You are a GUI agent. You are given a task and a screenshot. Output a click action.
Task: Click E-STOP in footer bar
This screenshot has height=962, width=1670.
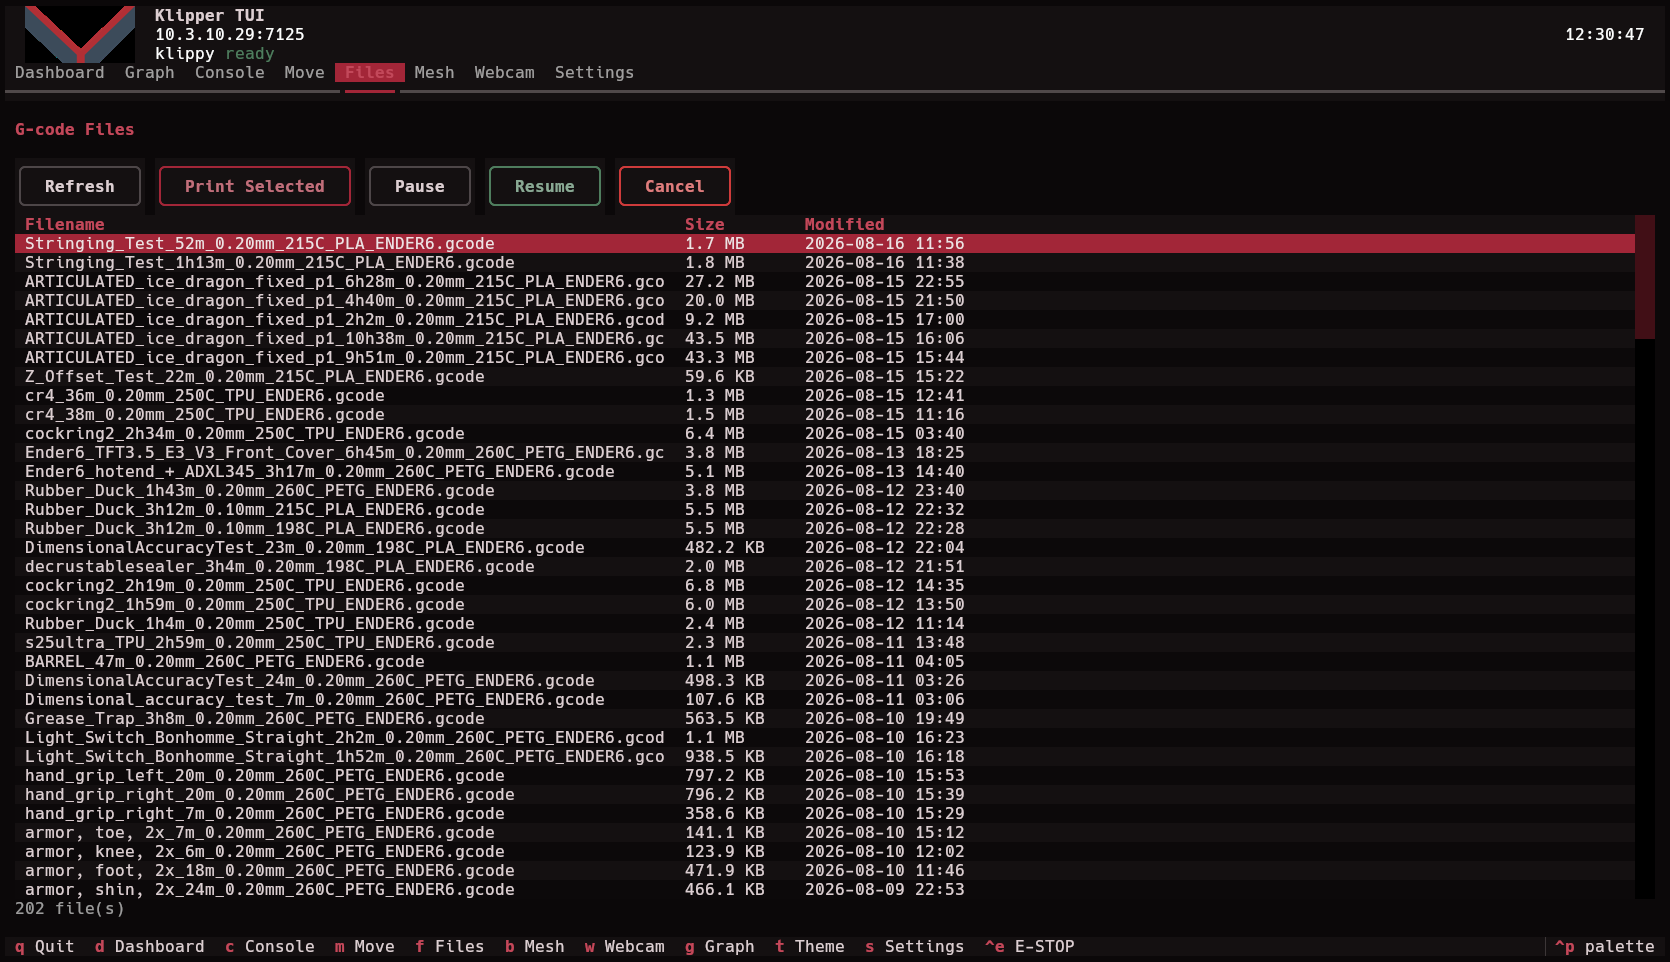pos(1030,947)
